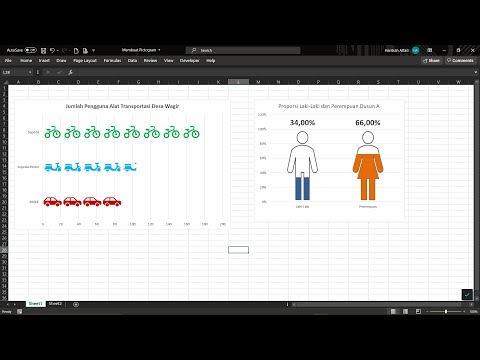480x360 pixels.
Task: Click the Share button
Action: coord(431,60)
